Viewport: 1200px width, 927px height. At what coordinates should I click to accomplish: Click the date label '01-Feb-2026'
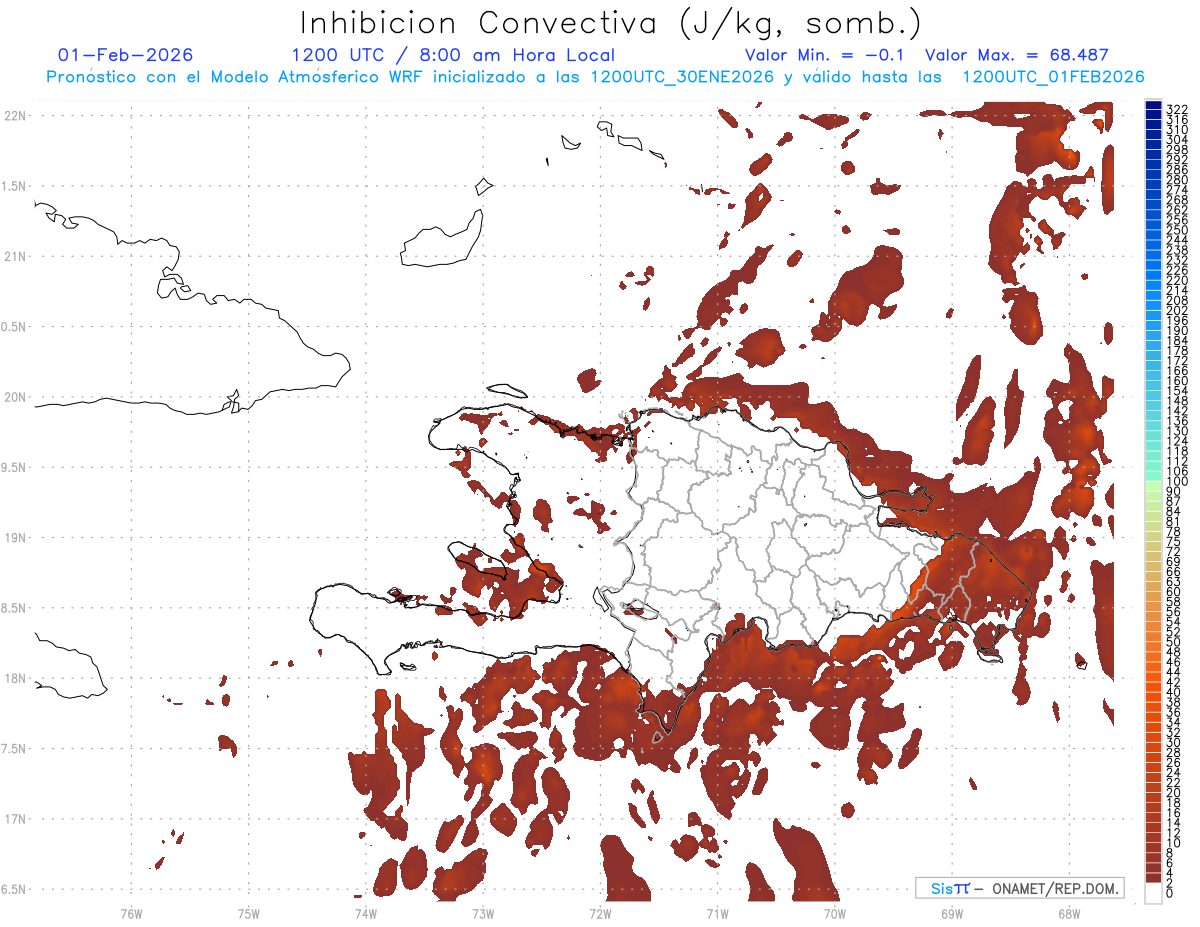[x=126, y=55]
